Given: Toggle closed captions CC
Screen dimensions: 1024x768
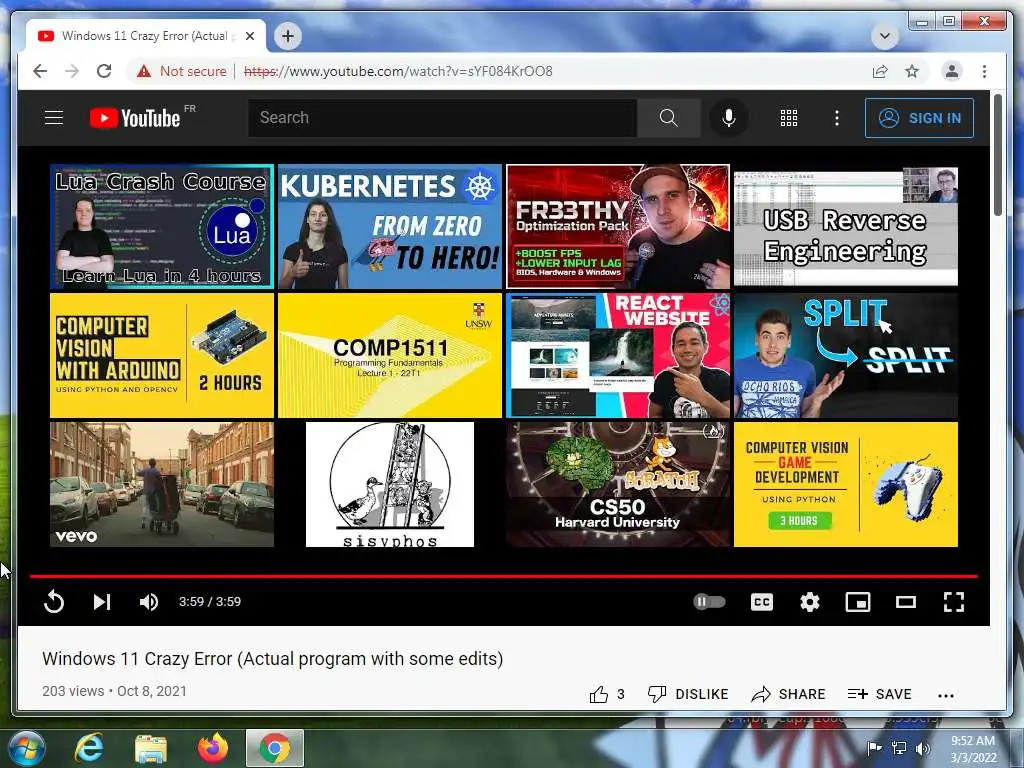Looking at the screenshot, I should [761, 601].
